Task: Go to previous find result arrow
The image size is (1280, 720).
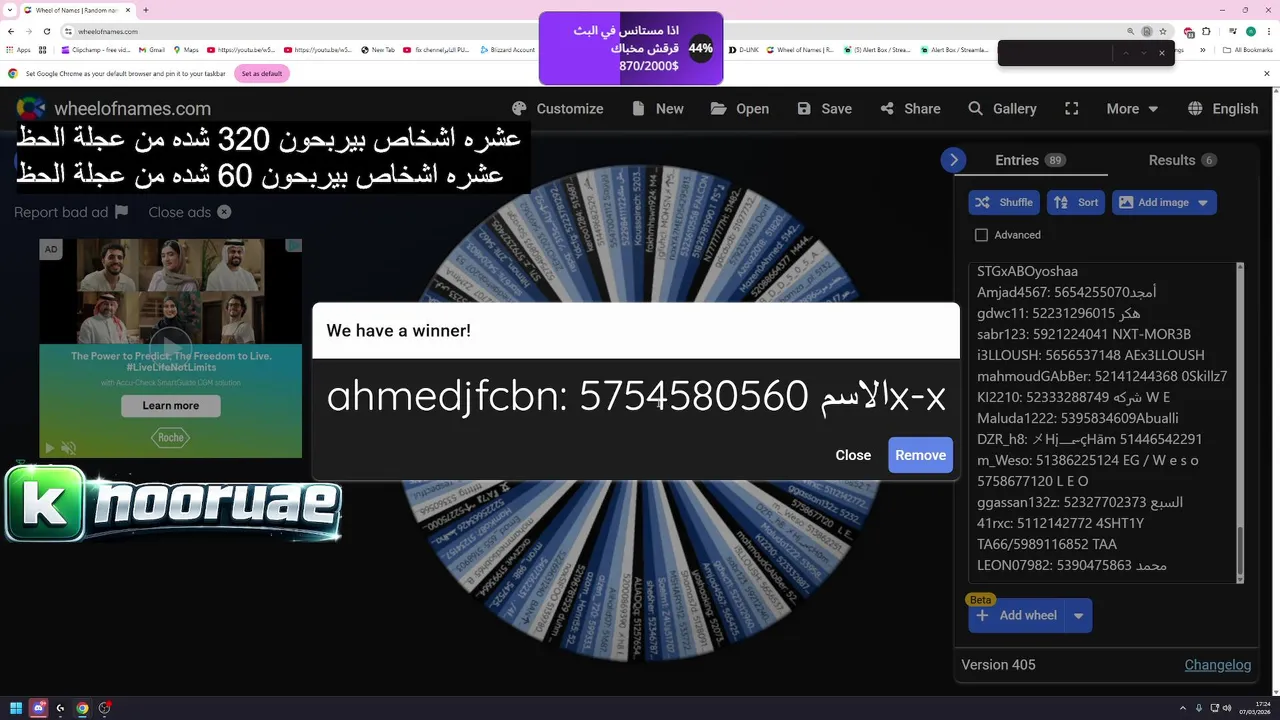Action: tap(1125, 53)
